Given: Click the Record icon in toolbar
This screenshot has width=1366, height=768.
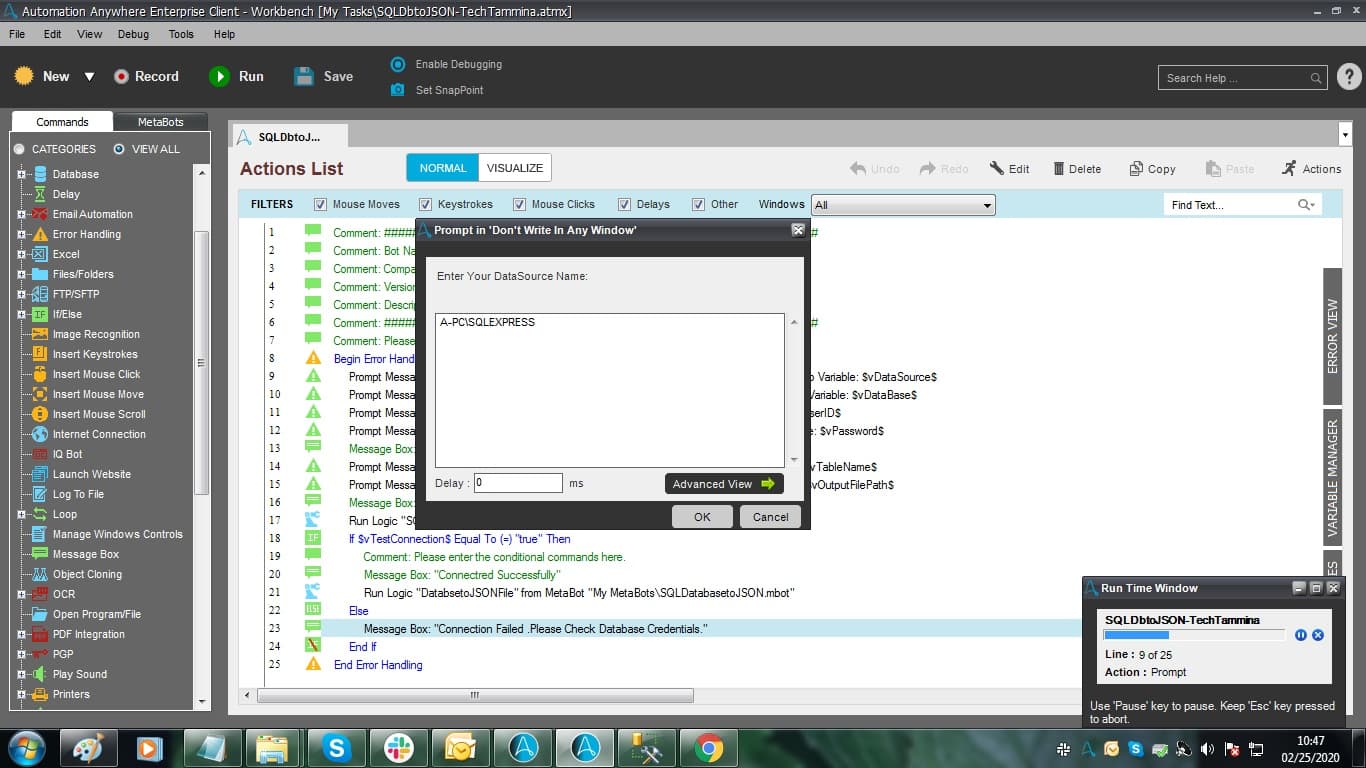Looking at the screenshot, I should click(x=122, y=76).
